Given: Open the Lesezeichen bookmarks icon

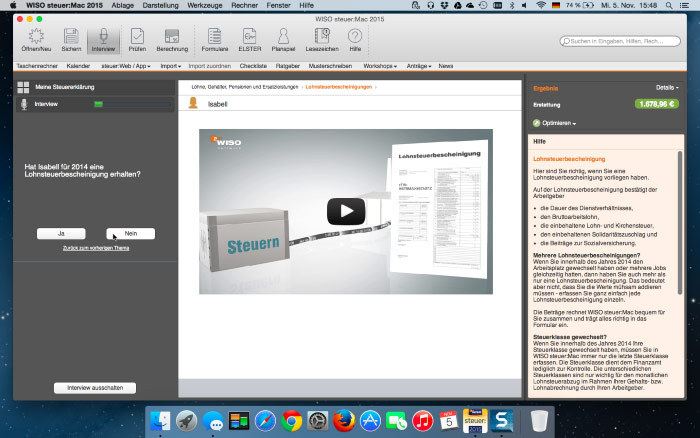Looking at the screenshot, I should point(322,40).
